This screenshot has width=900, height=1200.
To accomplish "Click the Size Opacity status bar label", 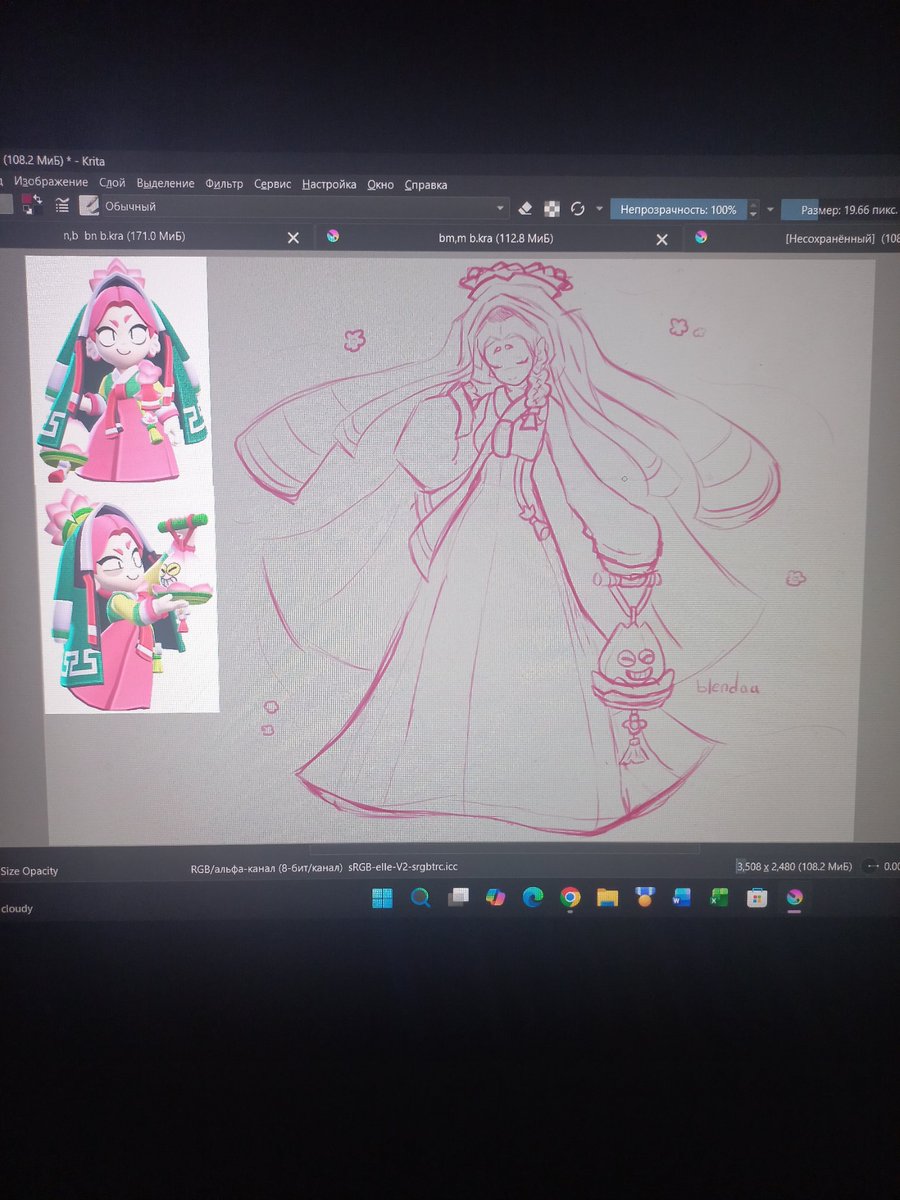I will [29, 870].
